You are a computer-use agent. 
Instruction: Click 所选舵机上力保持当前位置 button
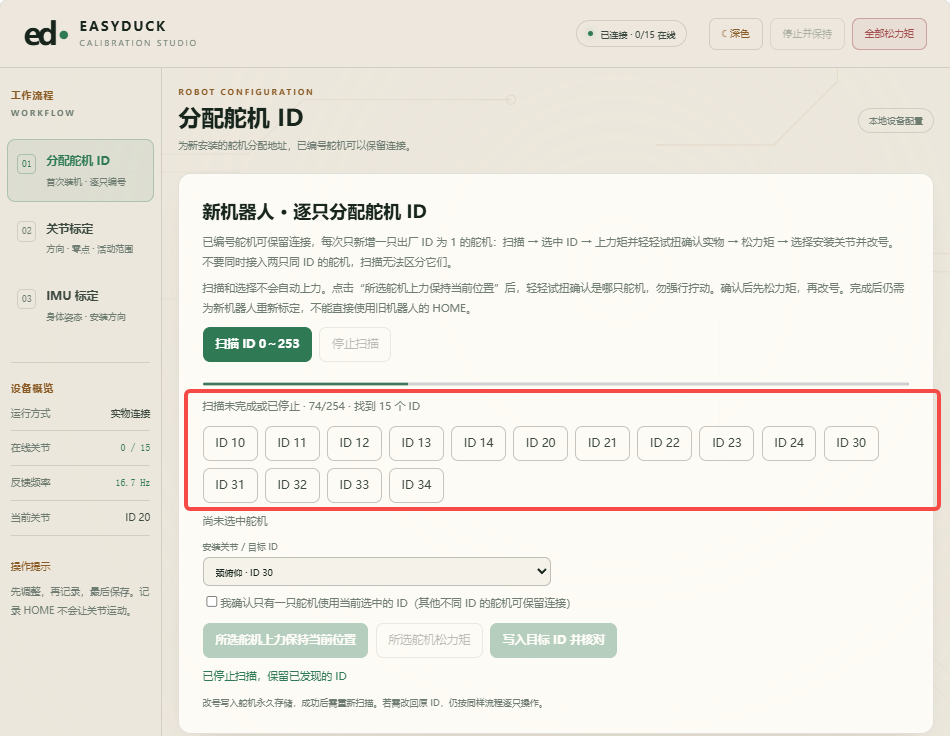285,640
